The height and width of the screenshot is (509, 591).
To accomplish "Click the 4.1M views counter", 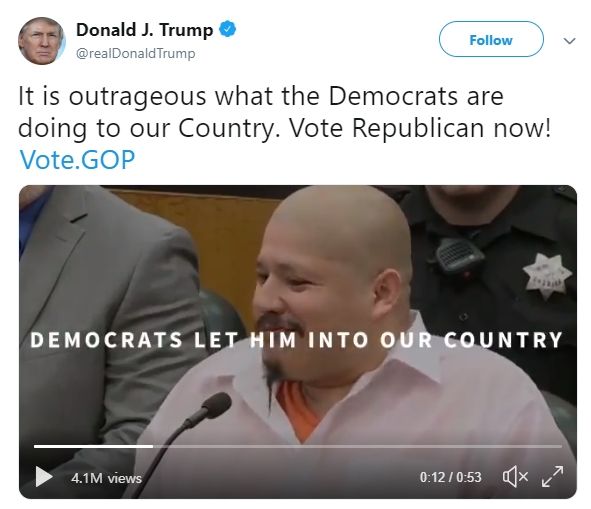I will [106, 478].
